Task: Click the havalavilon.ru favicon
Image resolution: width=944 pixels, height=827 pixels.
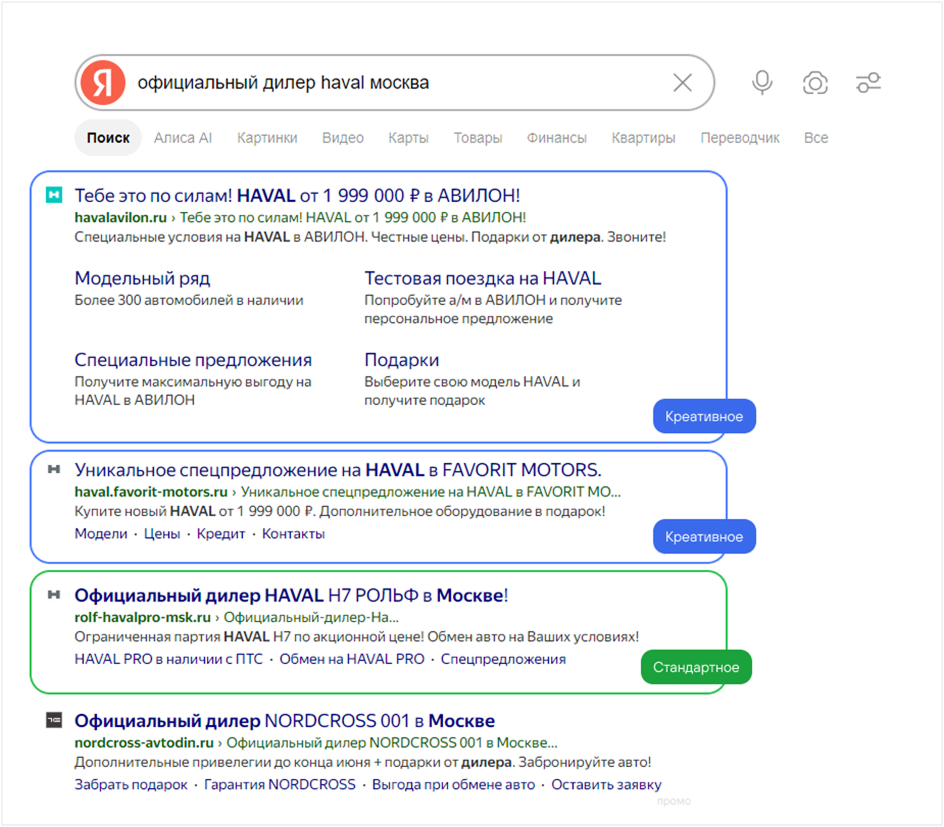Action: click(54, 194)
